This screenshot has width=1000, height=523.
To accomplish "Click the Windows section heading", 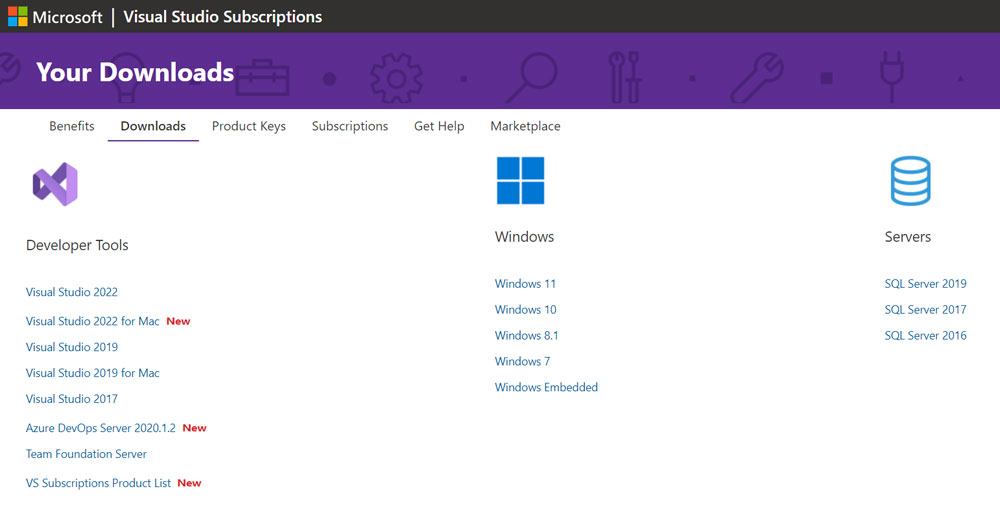I will point(524,237).
